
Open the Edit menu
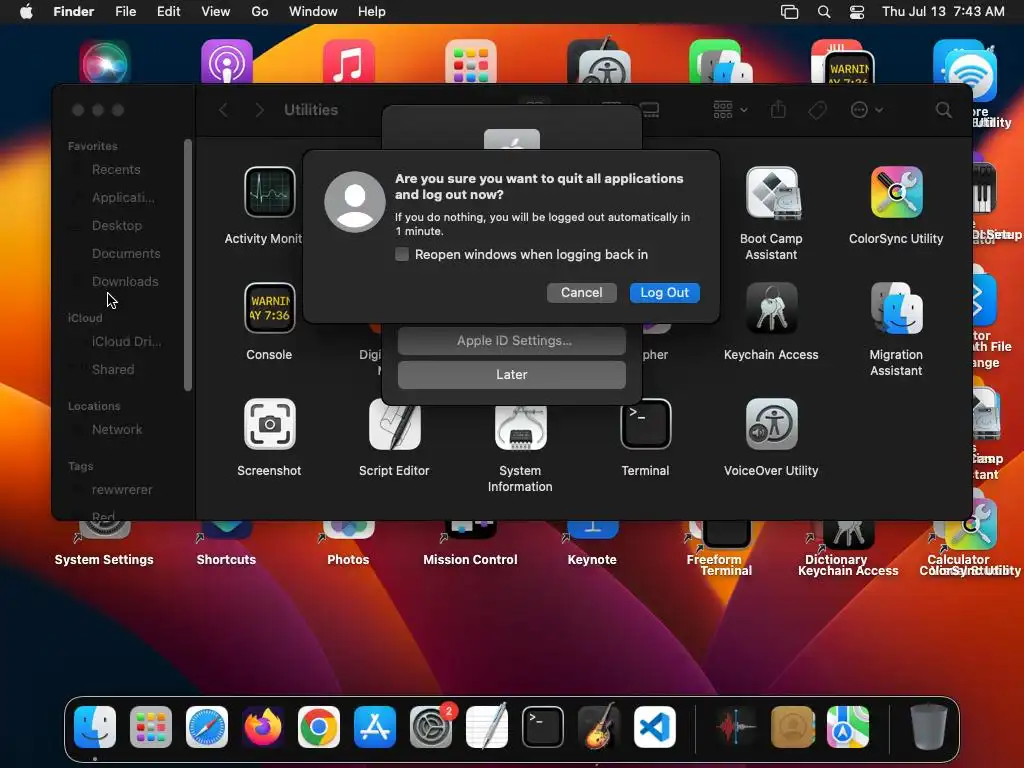tap(168, 12)
